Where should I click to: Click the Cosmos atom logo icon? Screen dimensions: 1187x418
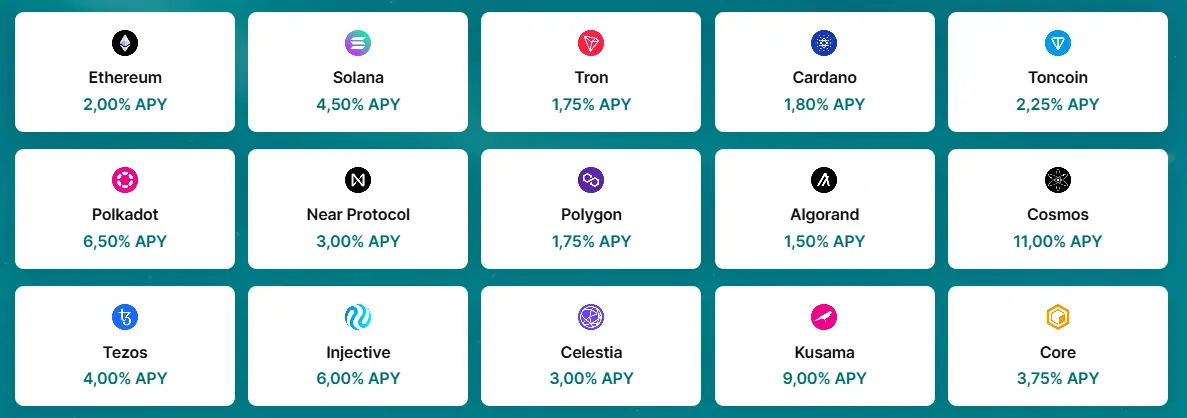point(1058,180)
